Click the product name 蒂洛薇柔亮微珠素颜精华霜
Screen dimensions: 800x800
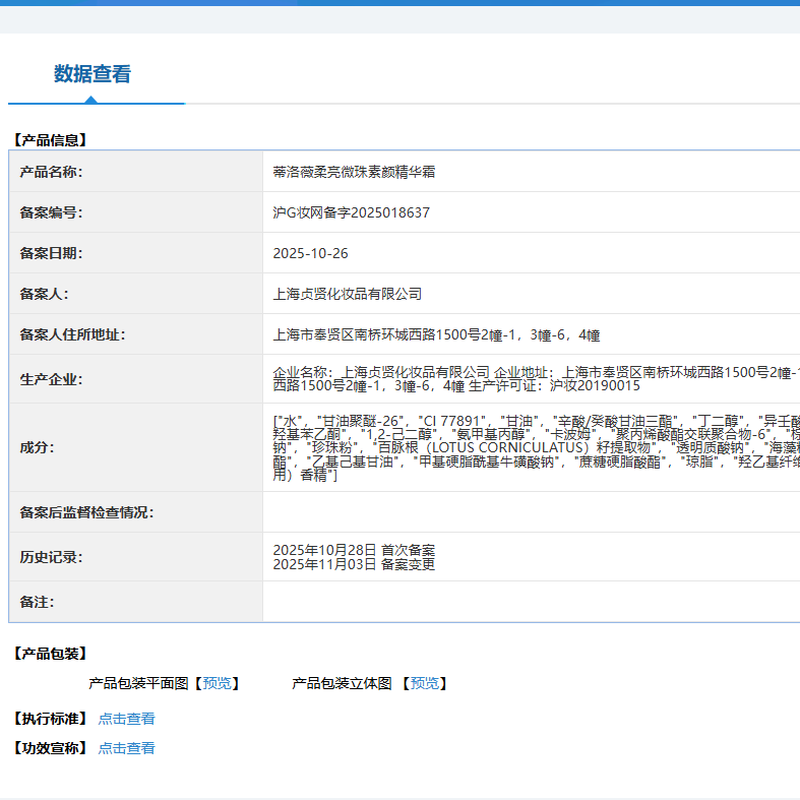tap(354, 172)
